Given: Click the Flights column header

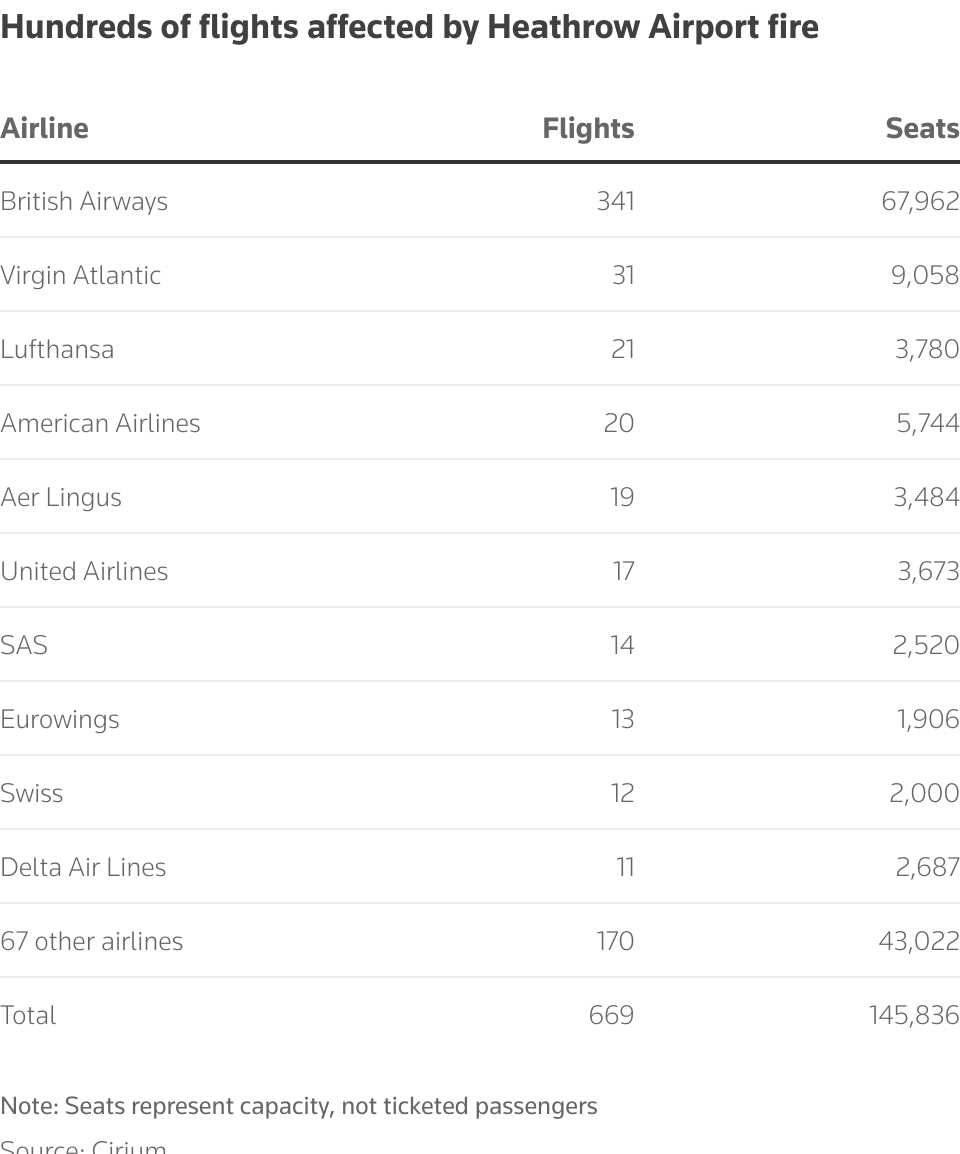Looking at the screenshot, I should [588, 128].
